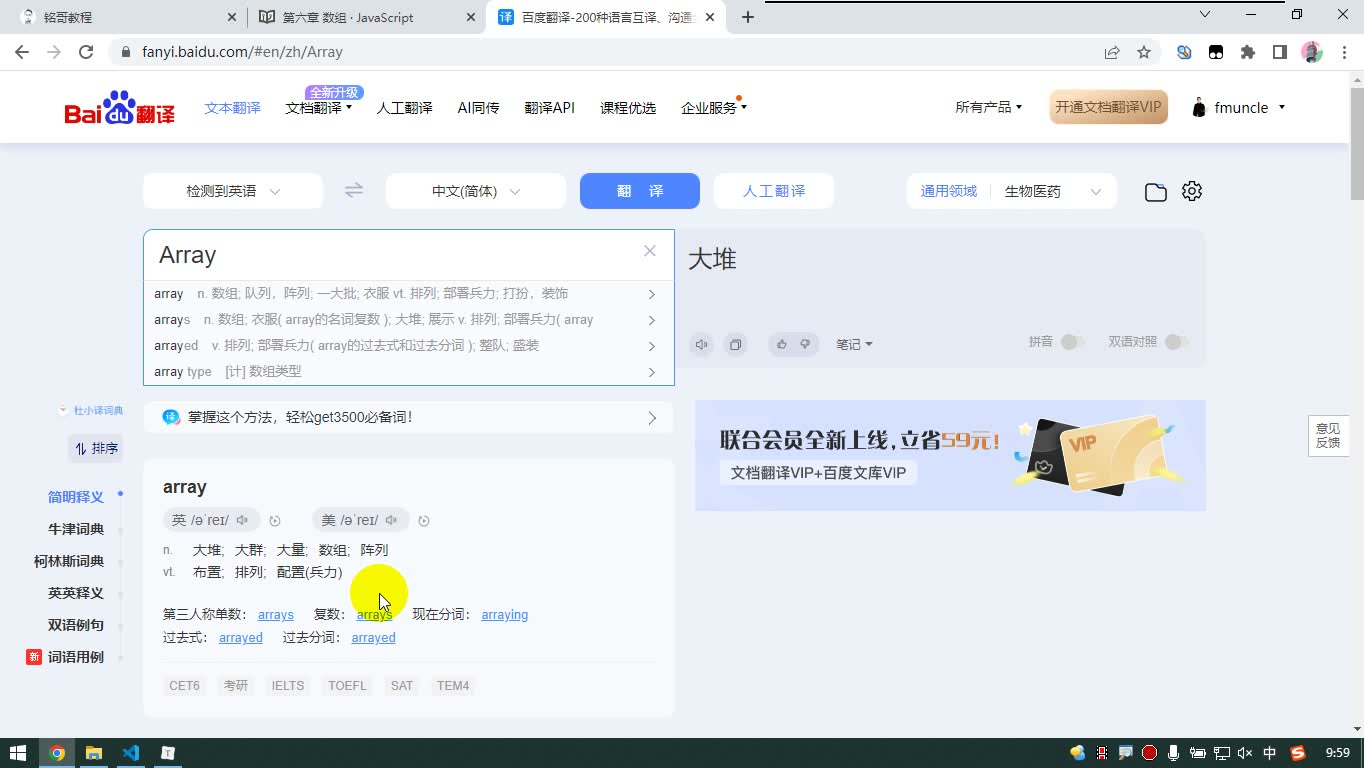Open the VIP membership banner
The width and height of the screenshot is (1364, 768).
950,455
